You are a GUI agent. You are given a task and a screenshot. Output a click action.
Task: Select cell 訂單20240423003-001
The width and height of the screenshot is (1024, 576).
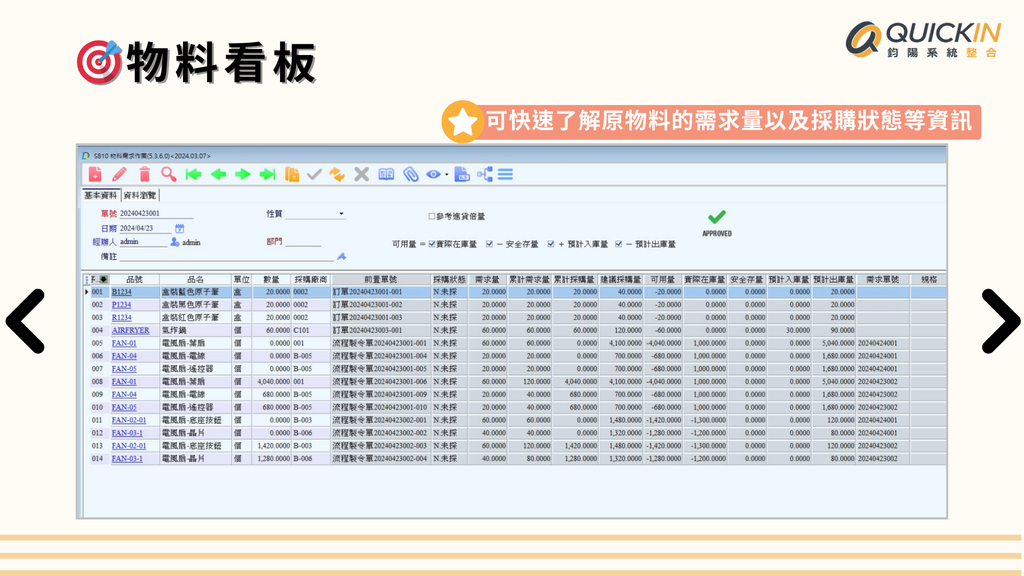[x=381, y=330]
